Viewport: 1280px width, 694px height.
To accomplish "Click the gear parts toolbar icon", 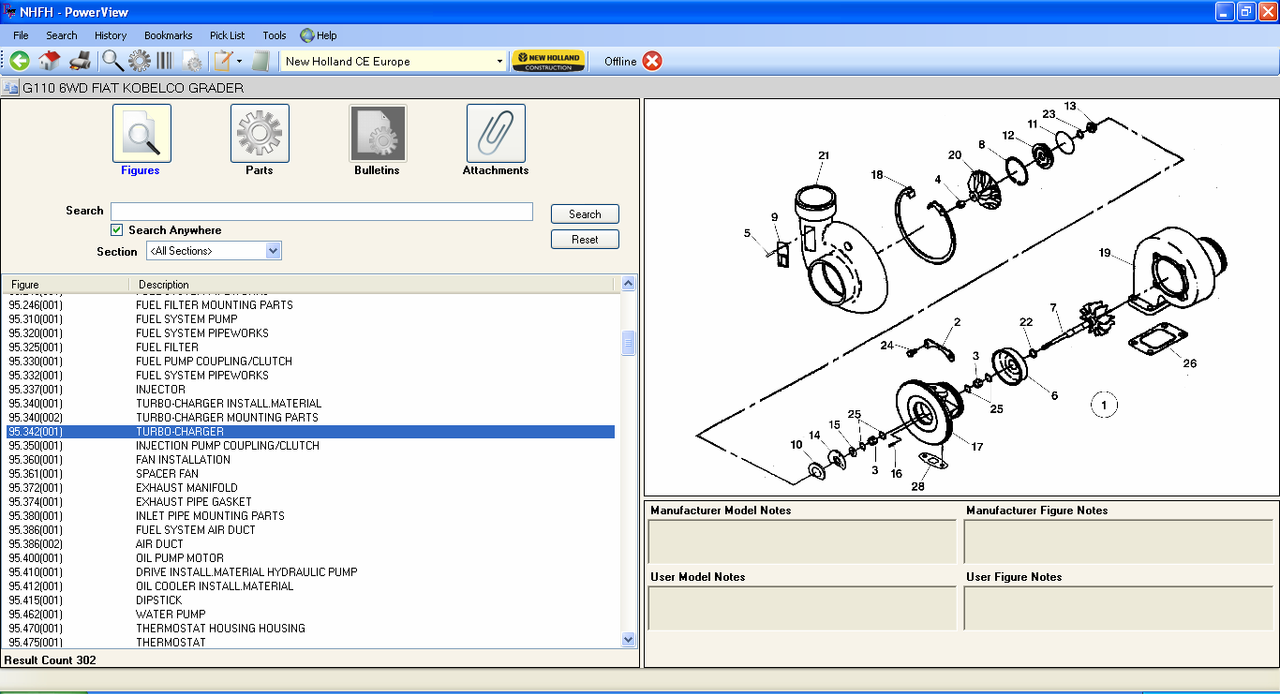I will pyautogui.click(x=139, y=61).
